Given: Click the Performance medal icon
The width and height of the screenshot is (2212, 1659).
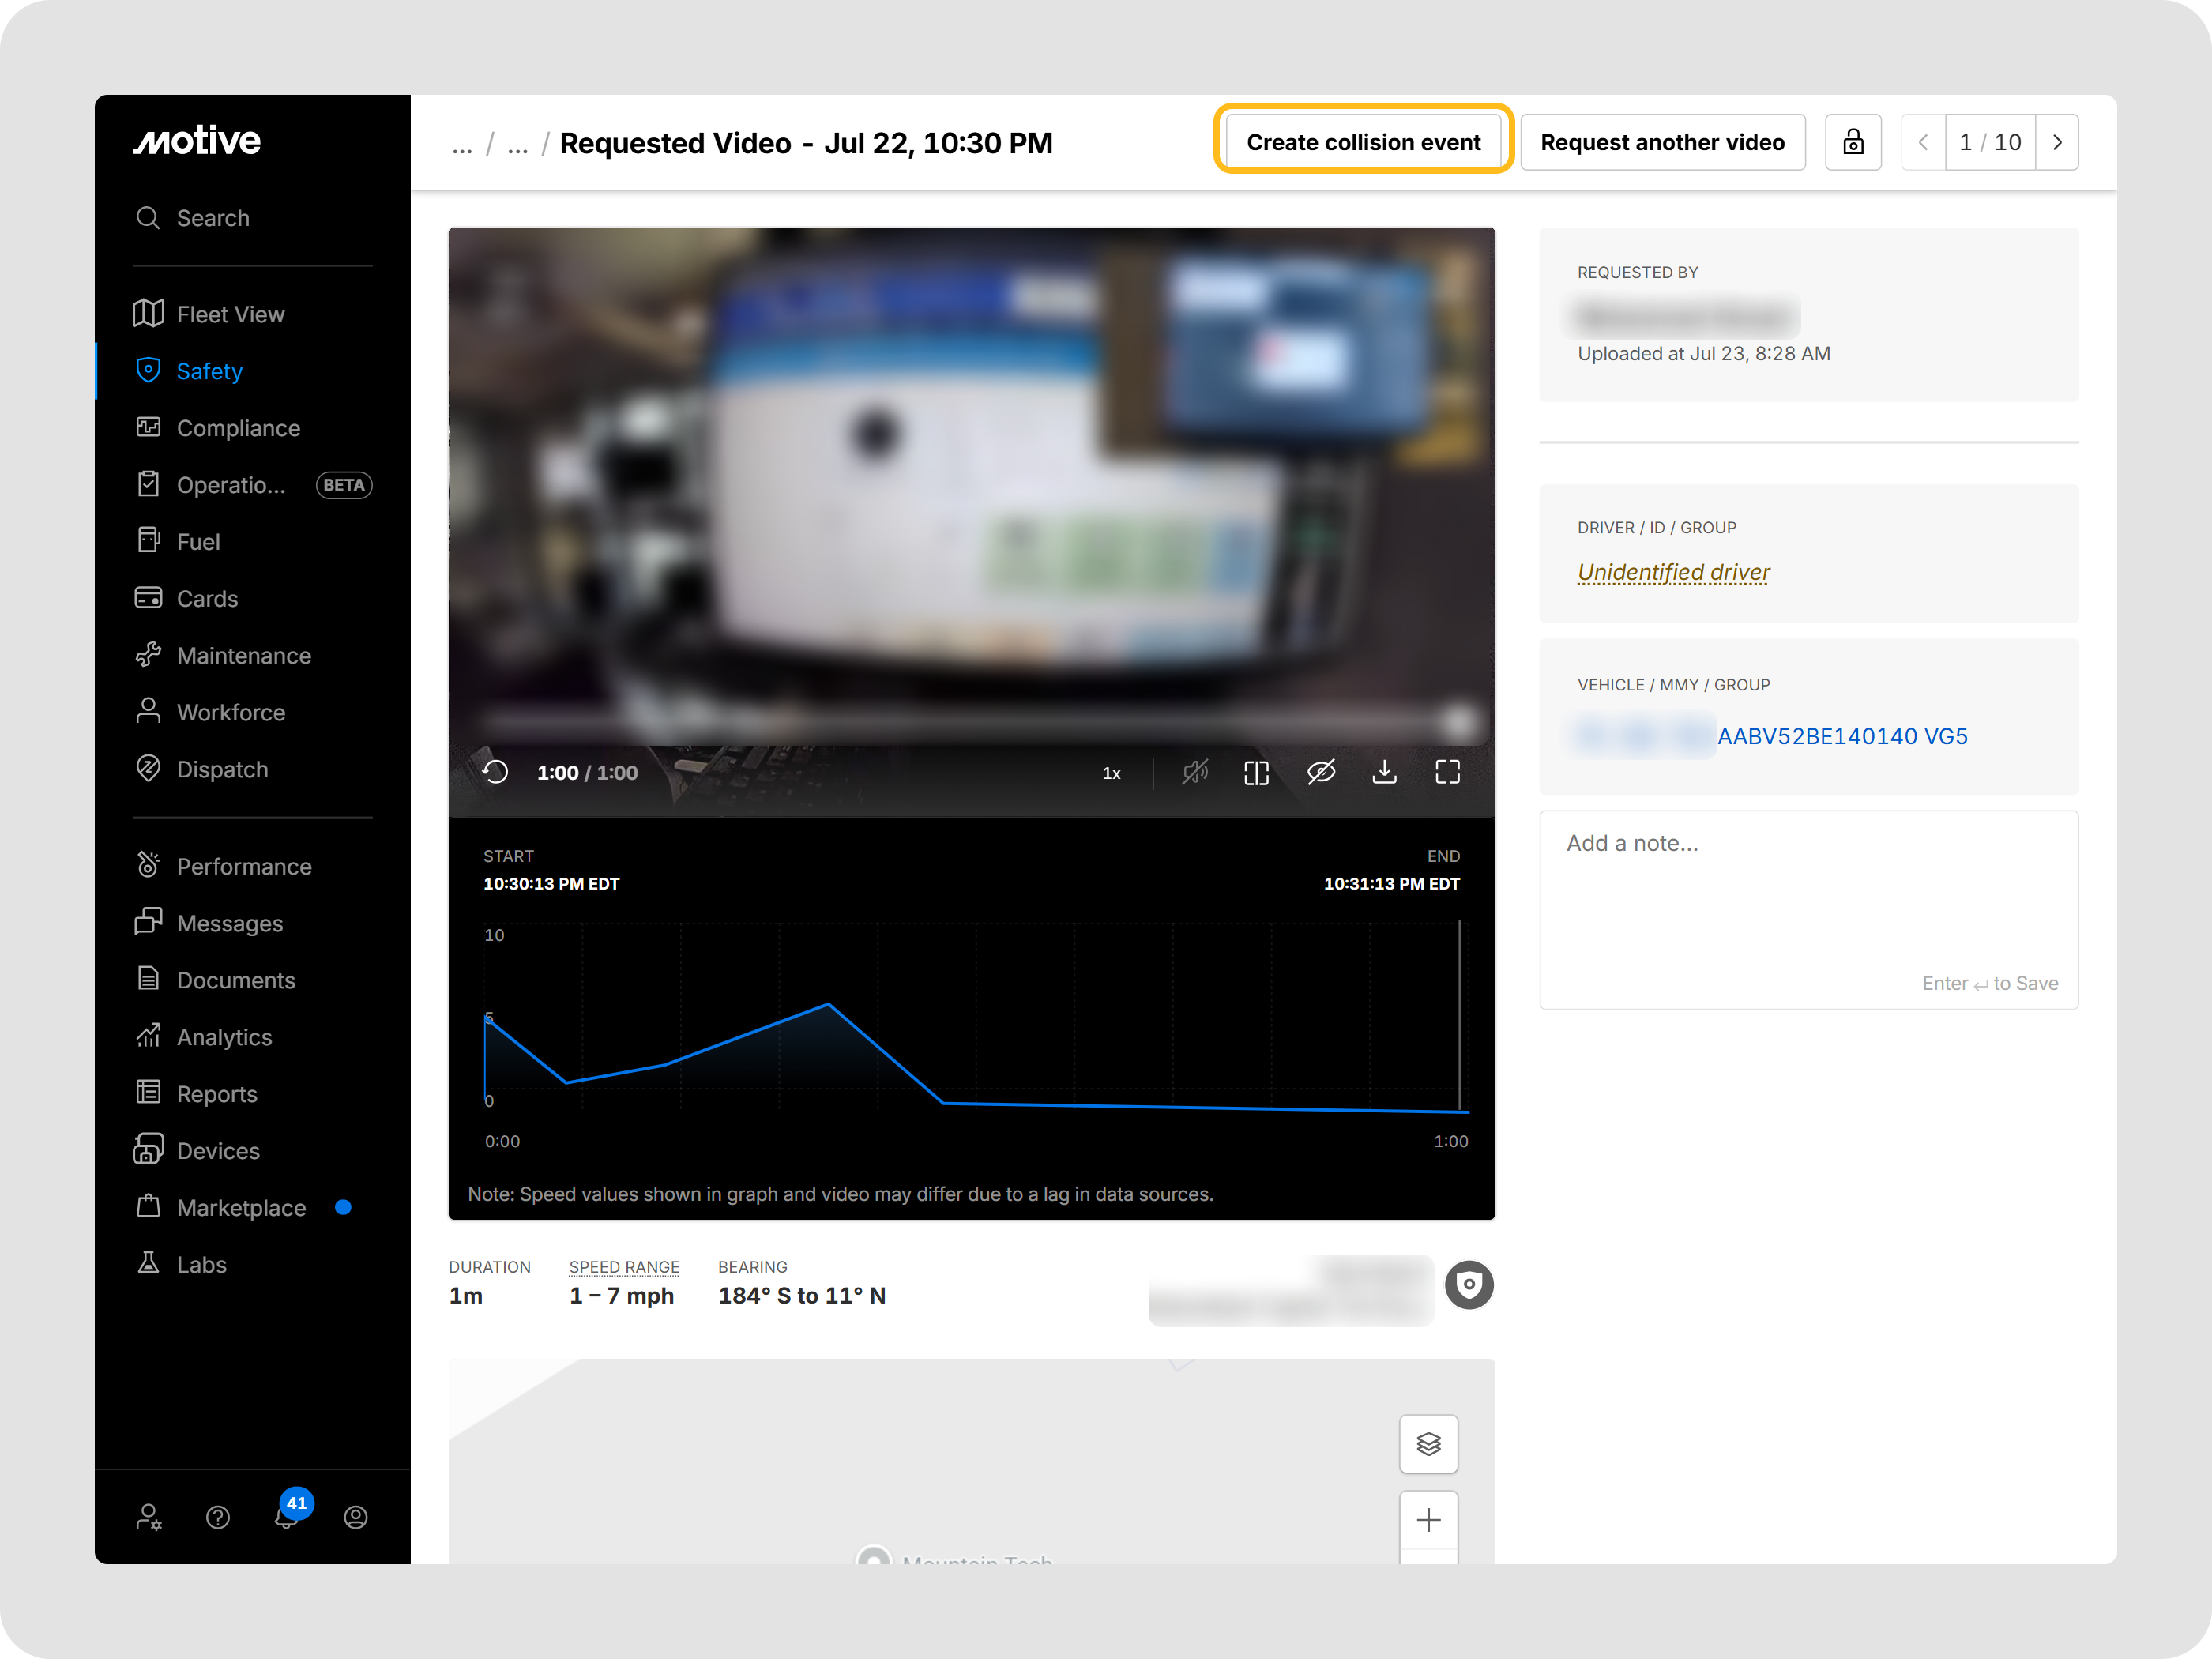Looking at the screenshot, I should [x=148, y=865].
